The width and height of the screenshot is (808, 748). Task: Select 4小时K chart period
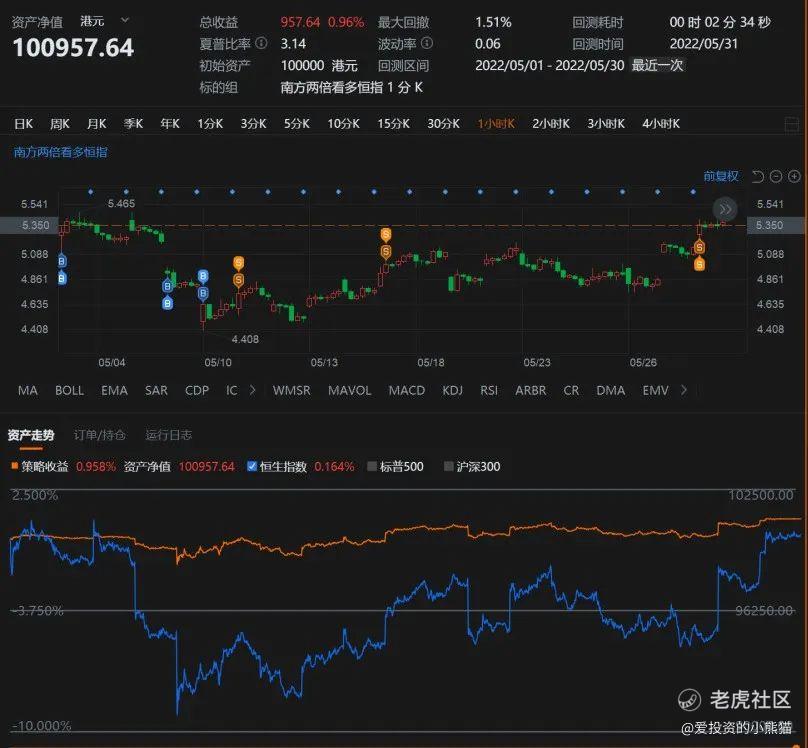point(661,124)
